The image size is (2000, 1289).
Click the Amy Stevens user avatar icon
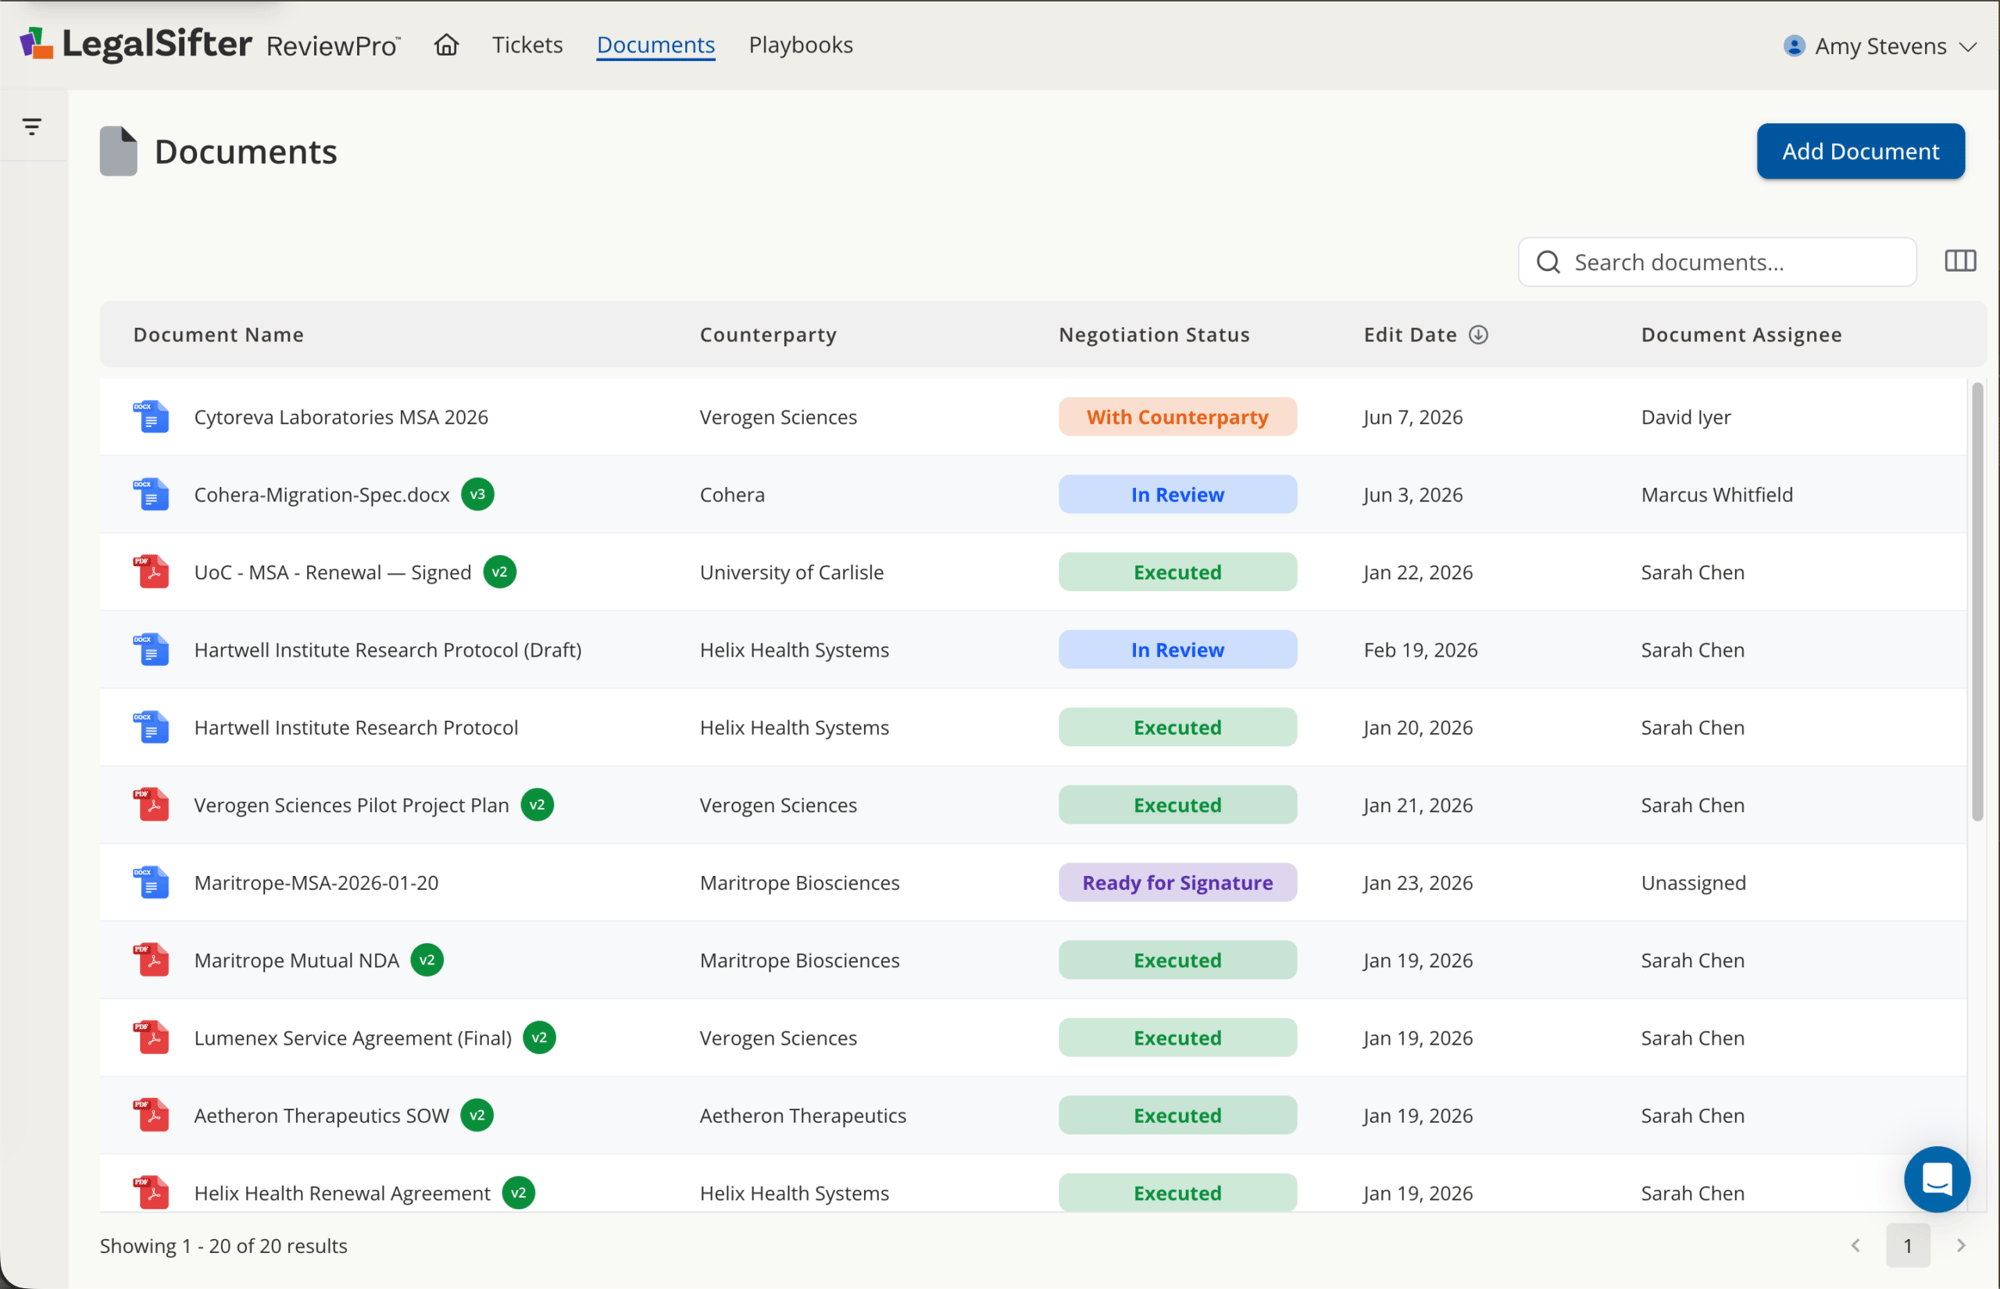pyautogui.click(x=1794, y=46)
